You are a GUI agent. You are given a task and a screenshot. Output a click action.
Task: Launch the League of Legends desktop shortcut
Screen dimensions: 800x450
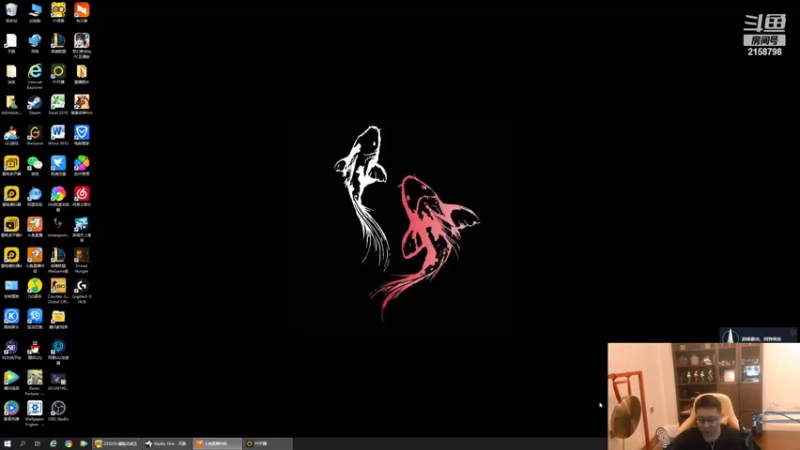tap(58, 43)
